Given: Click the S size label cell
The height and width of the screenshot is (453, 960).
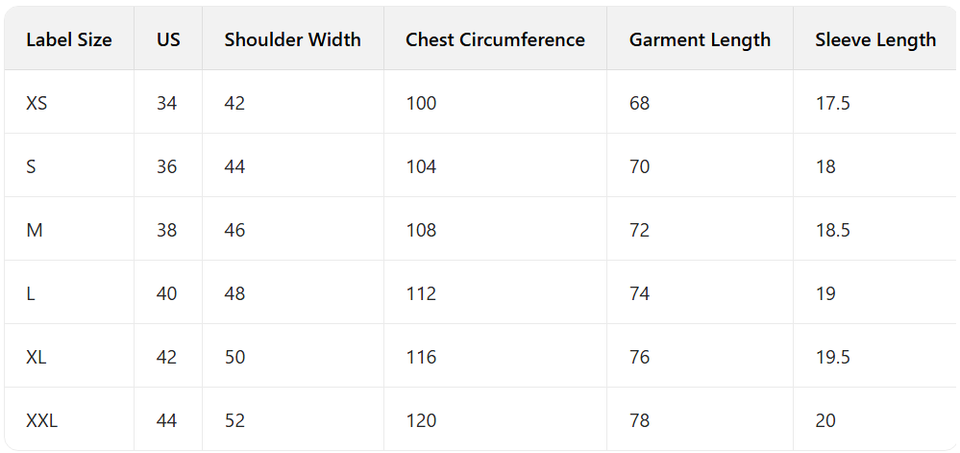Looking at the screenshot, I should tap(31, 167).
